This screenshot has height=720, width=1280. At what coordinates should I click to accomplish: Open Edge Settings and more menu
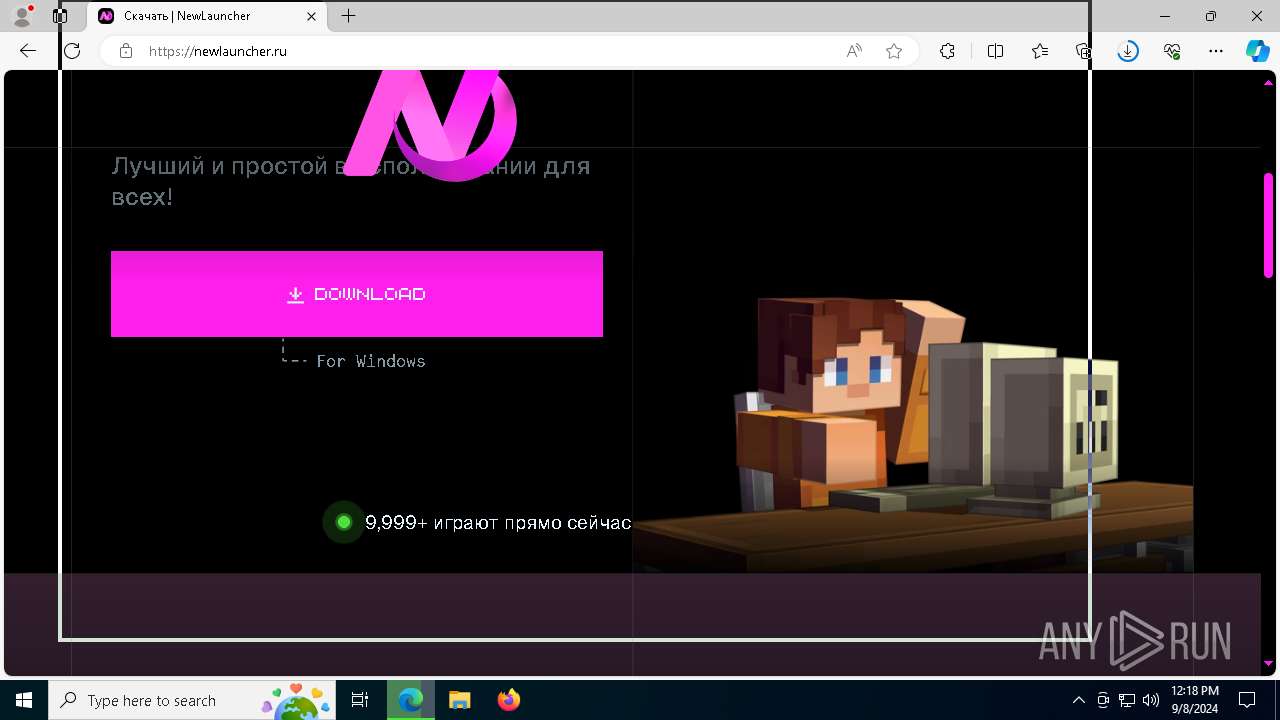(1216, 51)
